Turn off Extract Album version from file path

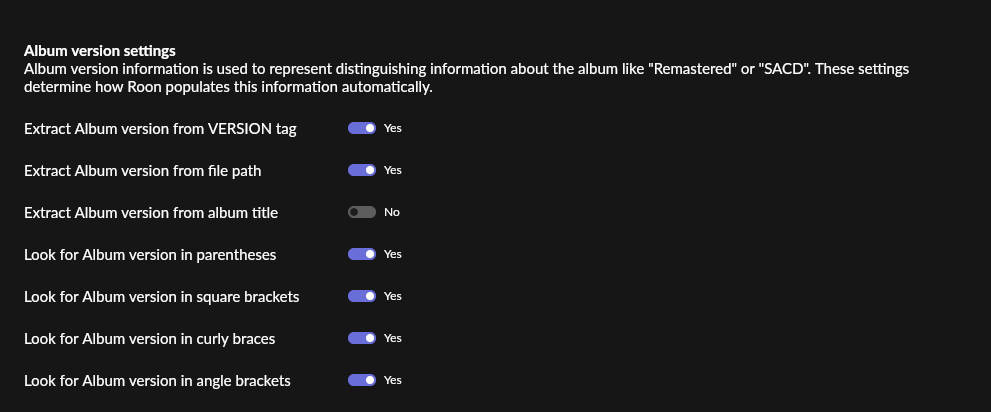[362, 170]
